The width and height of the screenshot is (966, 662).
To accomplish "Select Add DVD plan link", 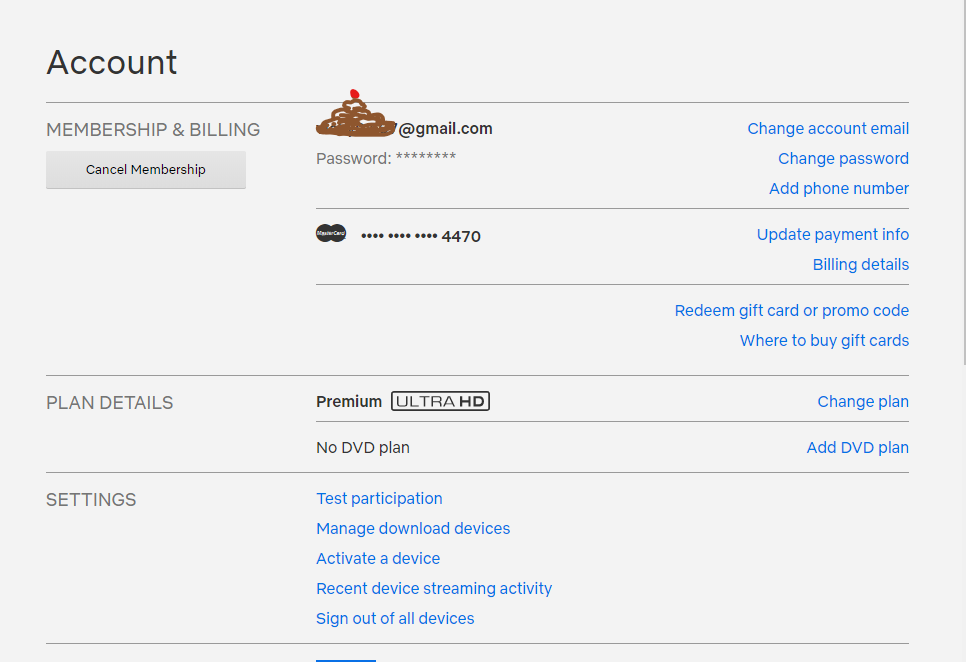I will coord(857,448).
